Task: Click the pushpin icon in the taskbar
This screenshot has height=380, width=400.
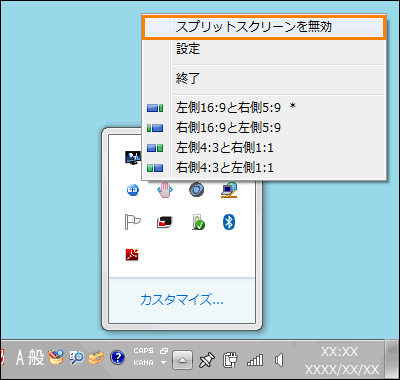Action: [207, 360]
